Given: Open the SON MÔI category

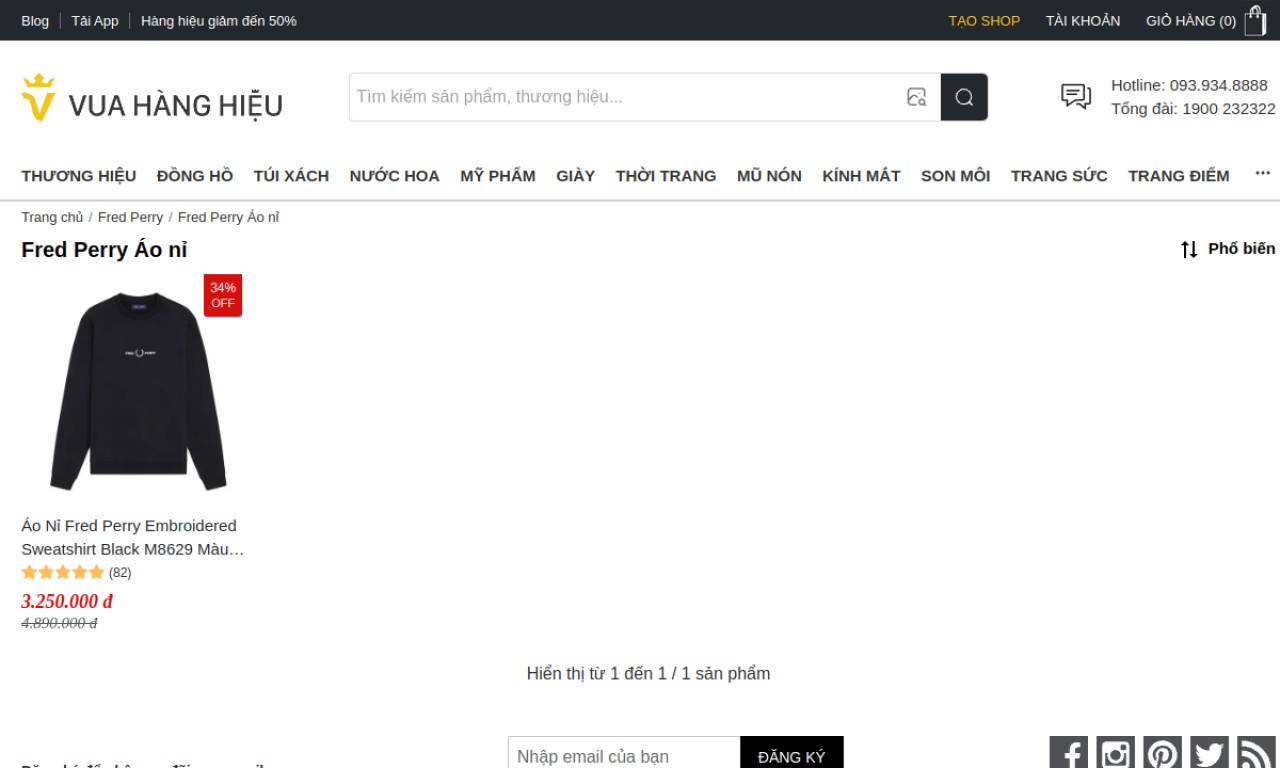Looking at the screenshot, I should 956,176.
